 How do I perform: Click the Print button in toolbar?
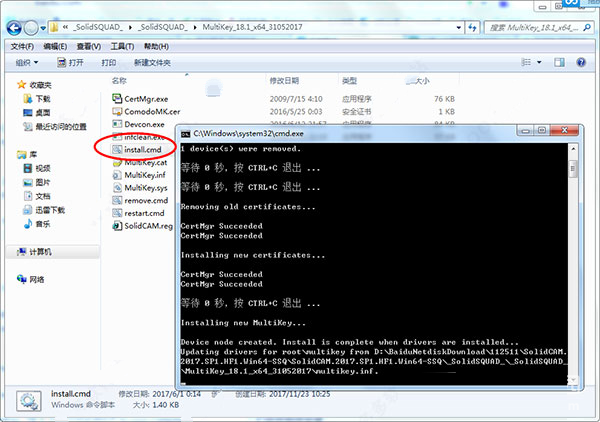click(x=109, y=62)
